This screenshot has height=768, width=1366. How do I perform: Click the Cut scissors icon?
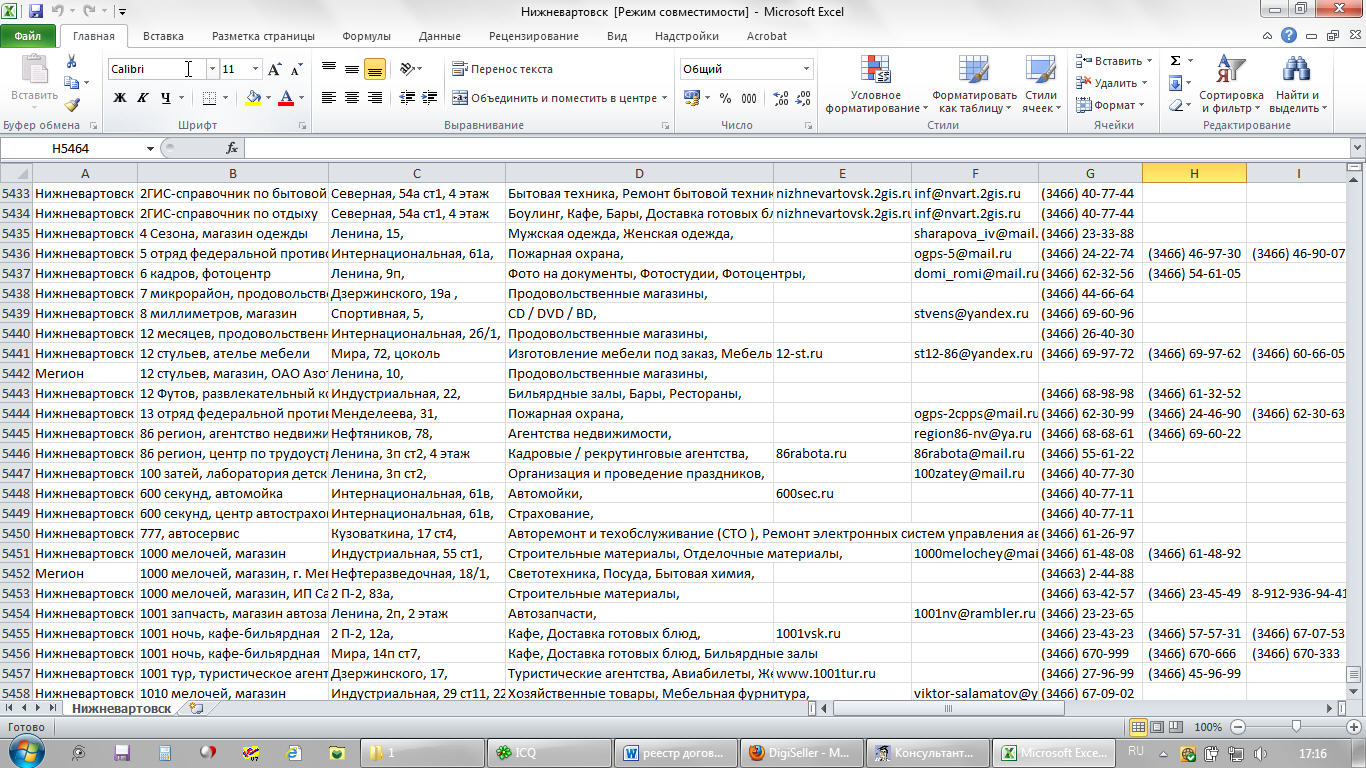(72, 62)
